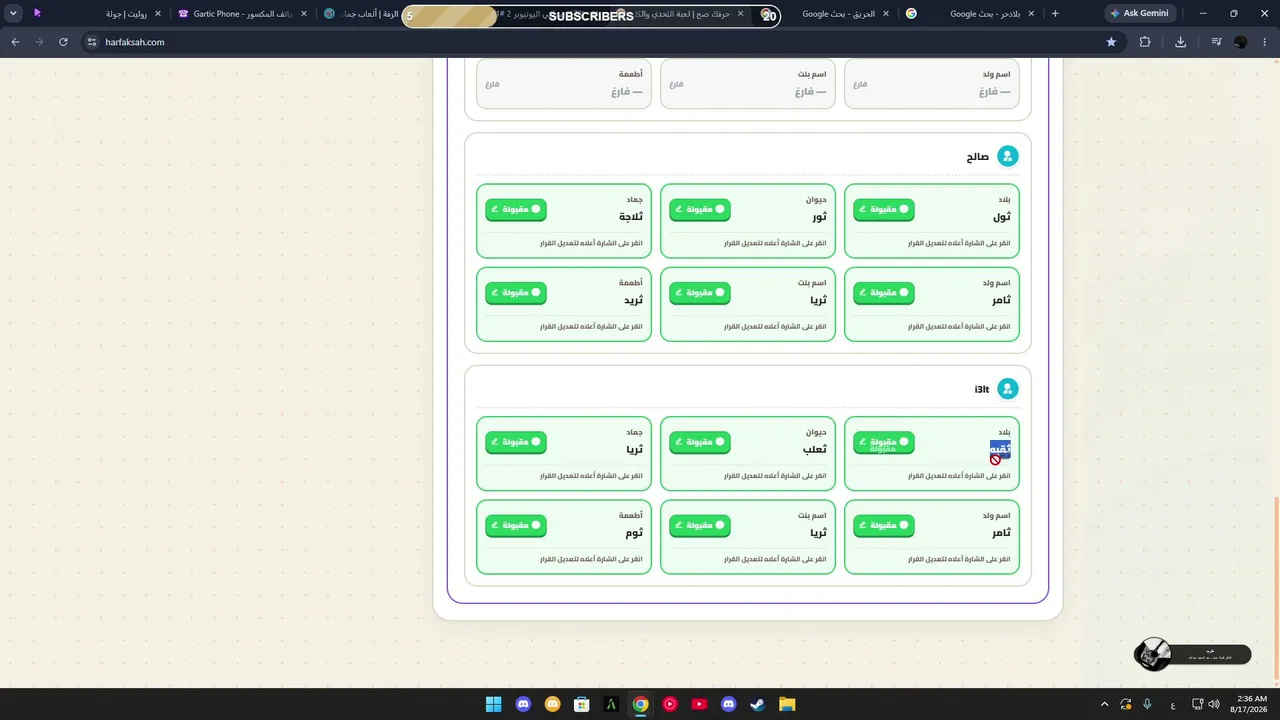The image size is (1280, 720).
Task: Open the Chrome profile avatar menu
Action: point(1241,42)
